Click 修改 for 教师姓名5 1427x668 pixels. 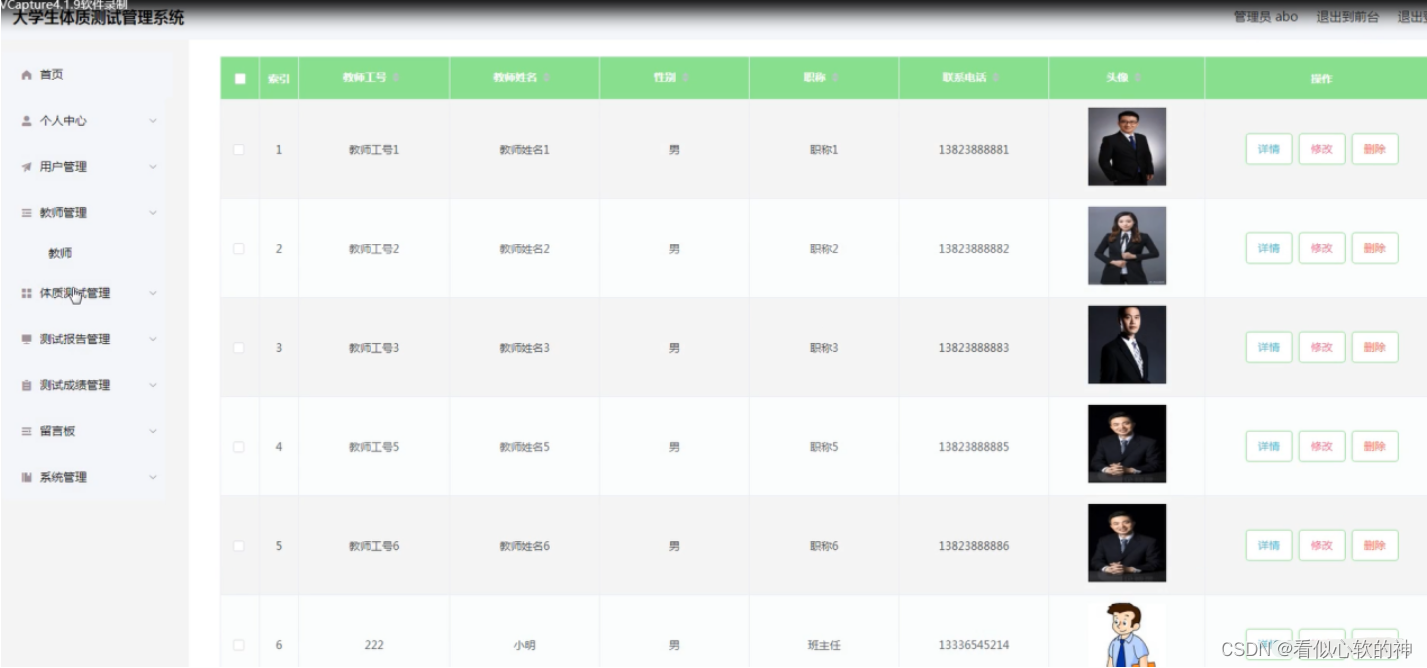(x=1322, y=446)
